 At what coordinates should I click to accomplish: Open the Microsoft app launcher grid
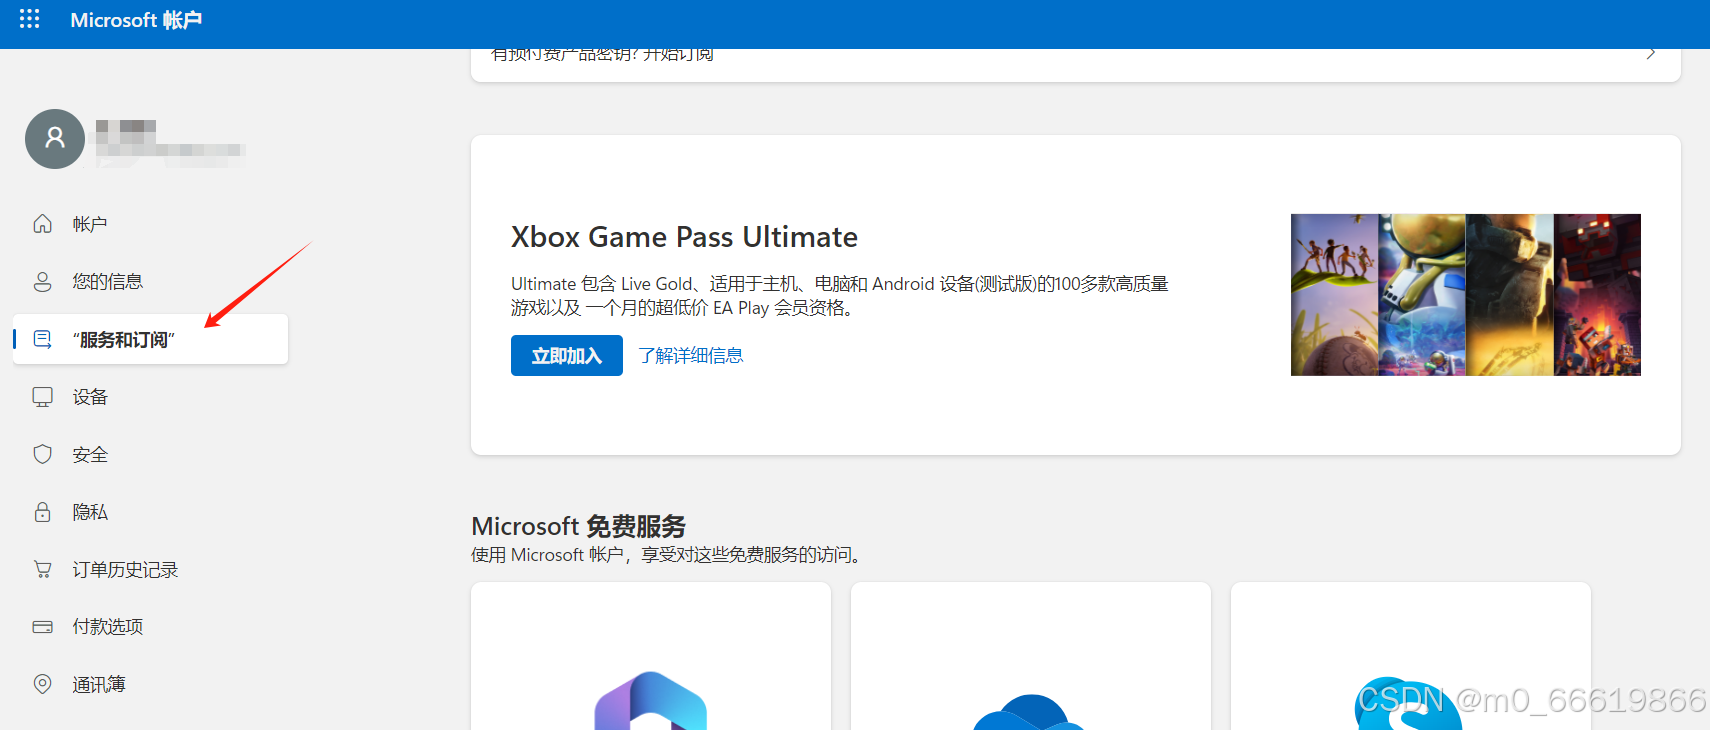pyautogui.click(x=30, y=19)
